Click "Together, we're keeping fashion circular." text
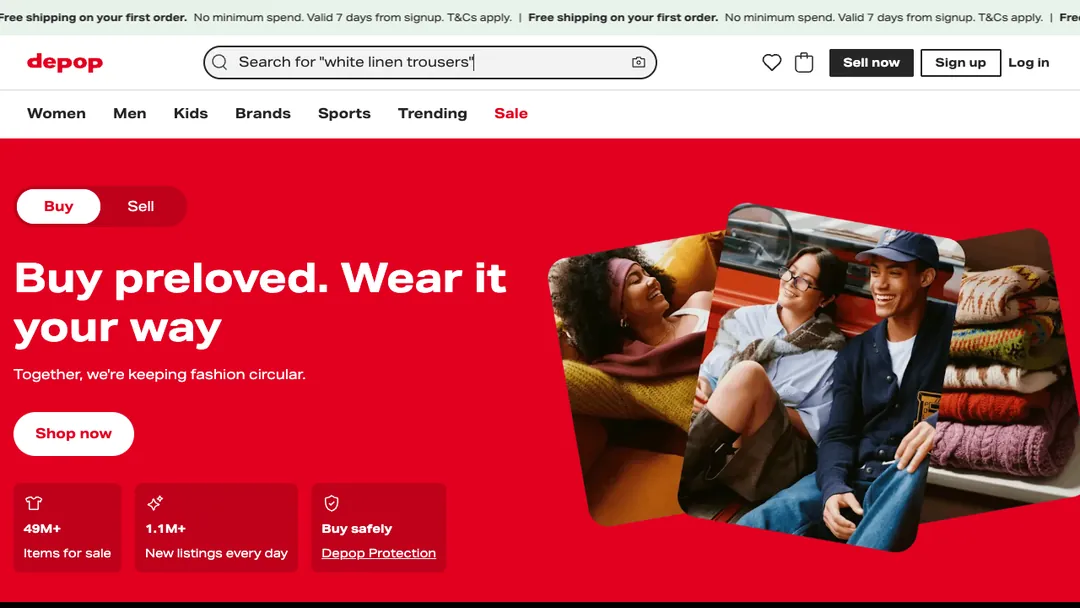Screen dimensions: 1080x608 [160, 375]
